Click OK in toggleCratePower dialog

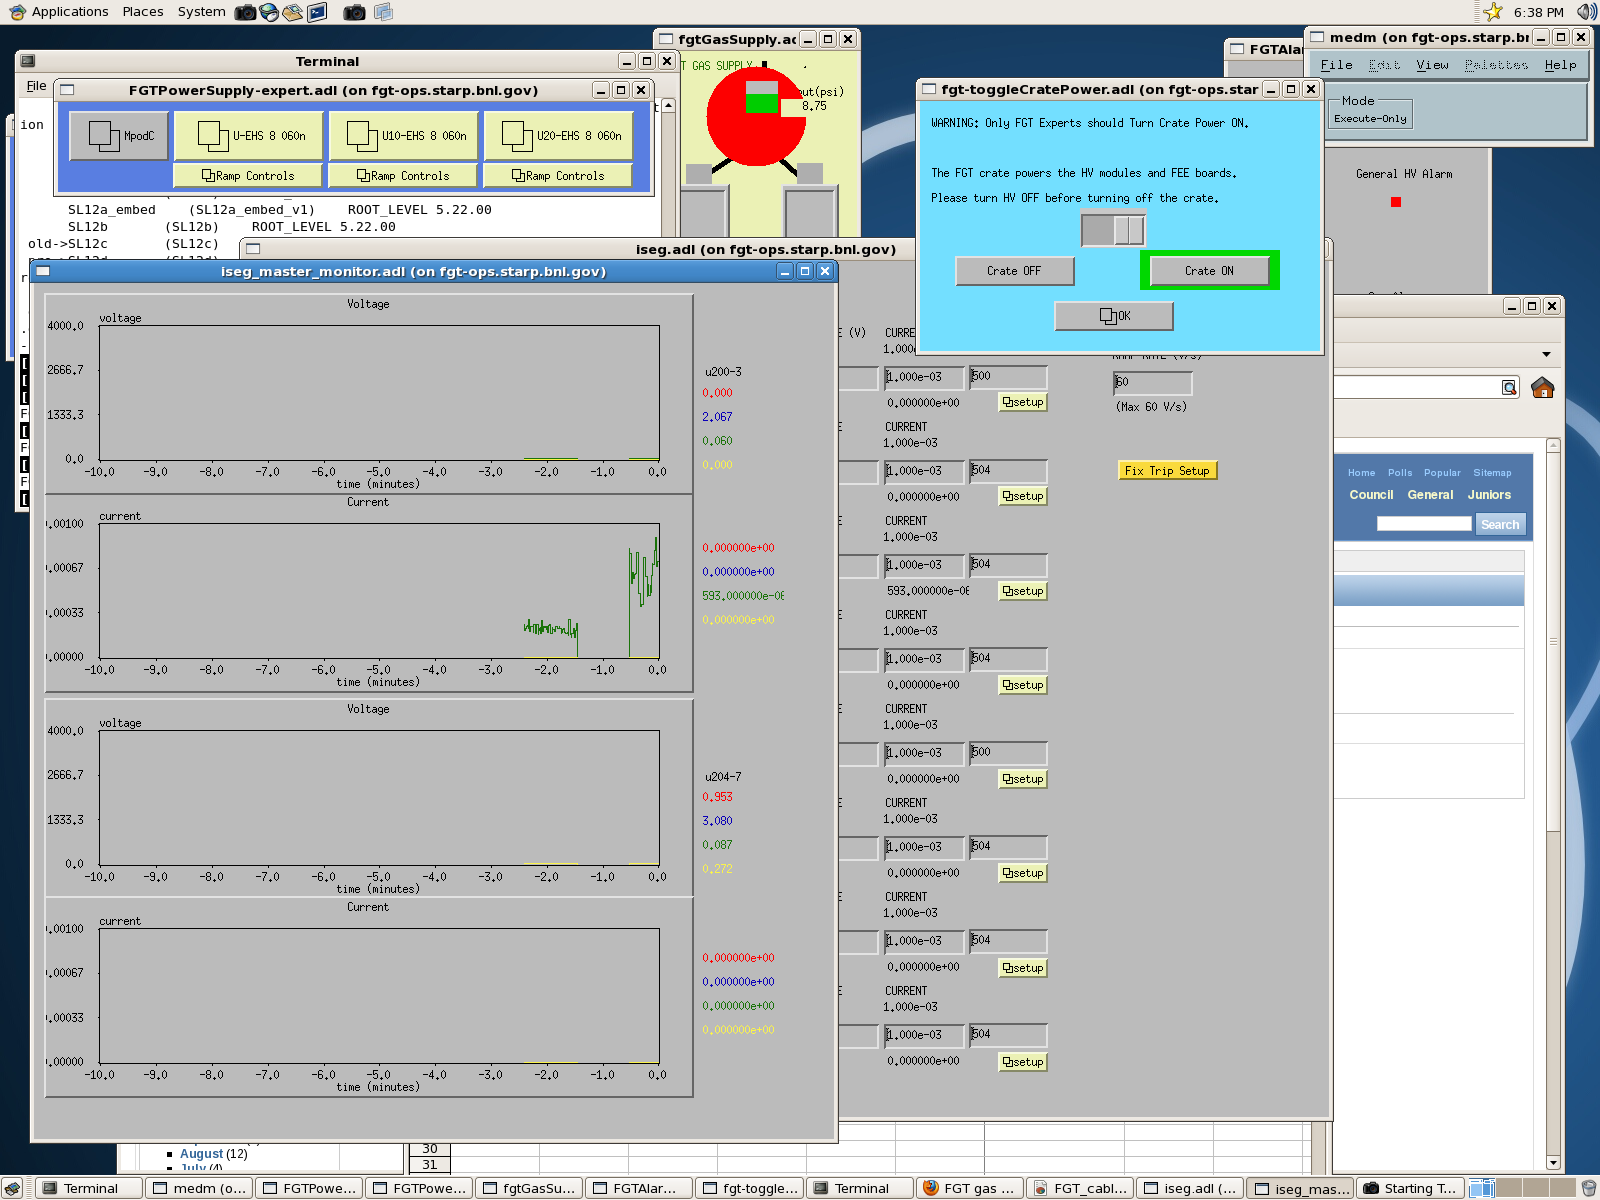click(x=1114, y=316)
